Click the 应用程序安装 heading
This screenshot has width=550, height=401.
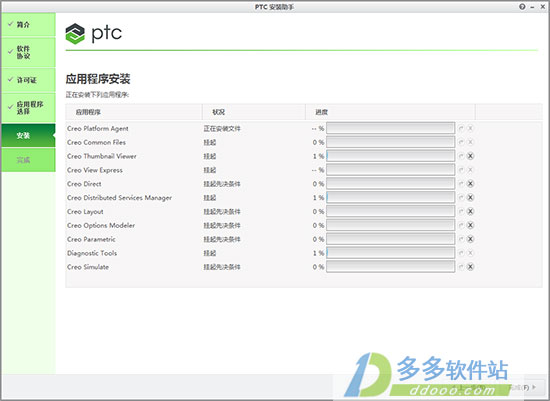(98, 79)
